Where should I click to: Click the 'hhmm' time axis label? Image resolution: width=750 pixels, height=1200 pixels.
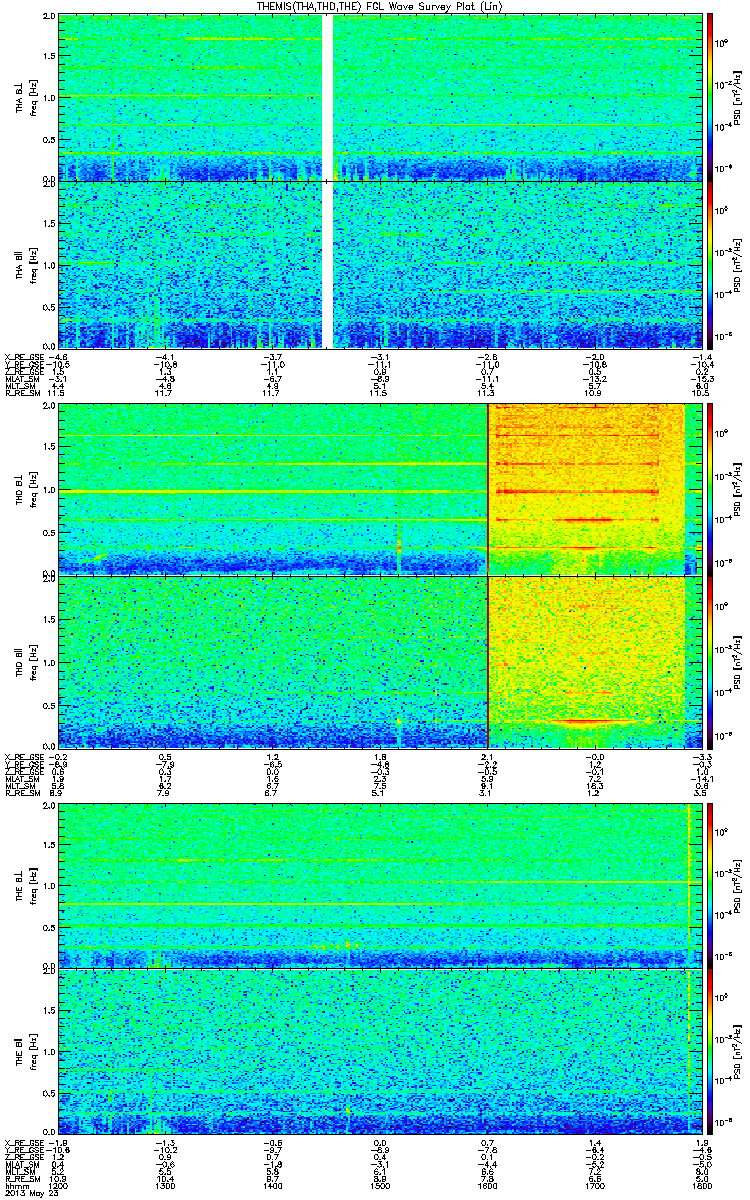[x=15, y=1187]
